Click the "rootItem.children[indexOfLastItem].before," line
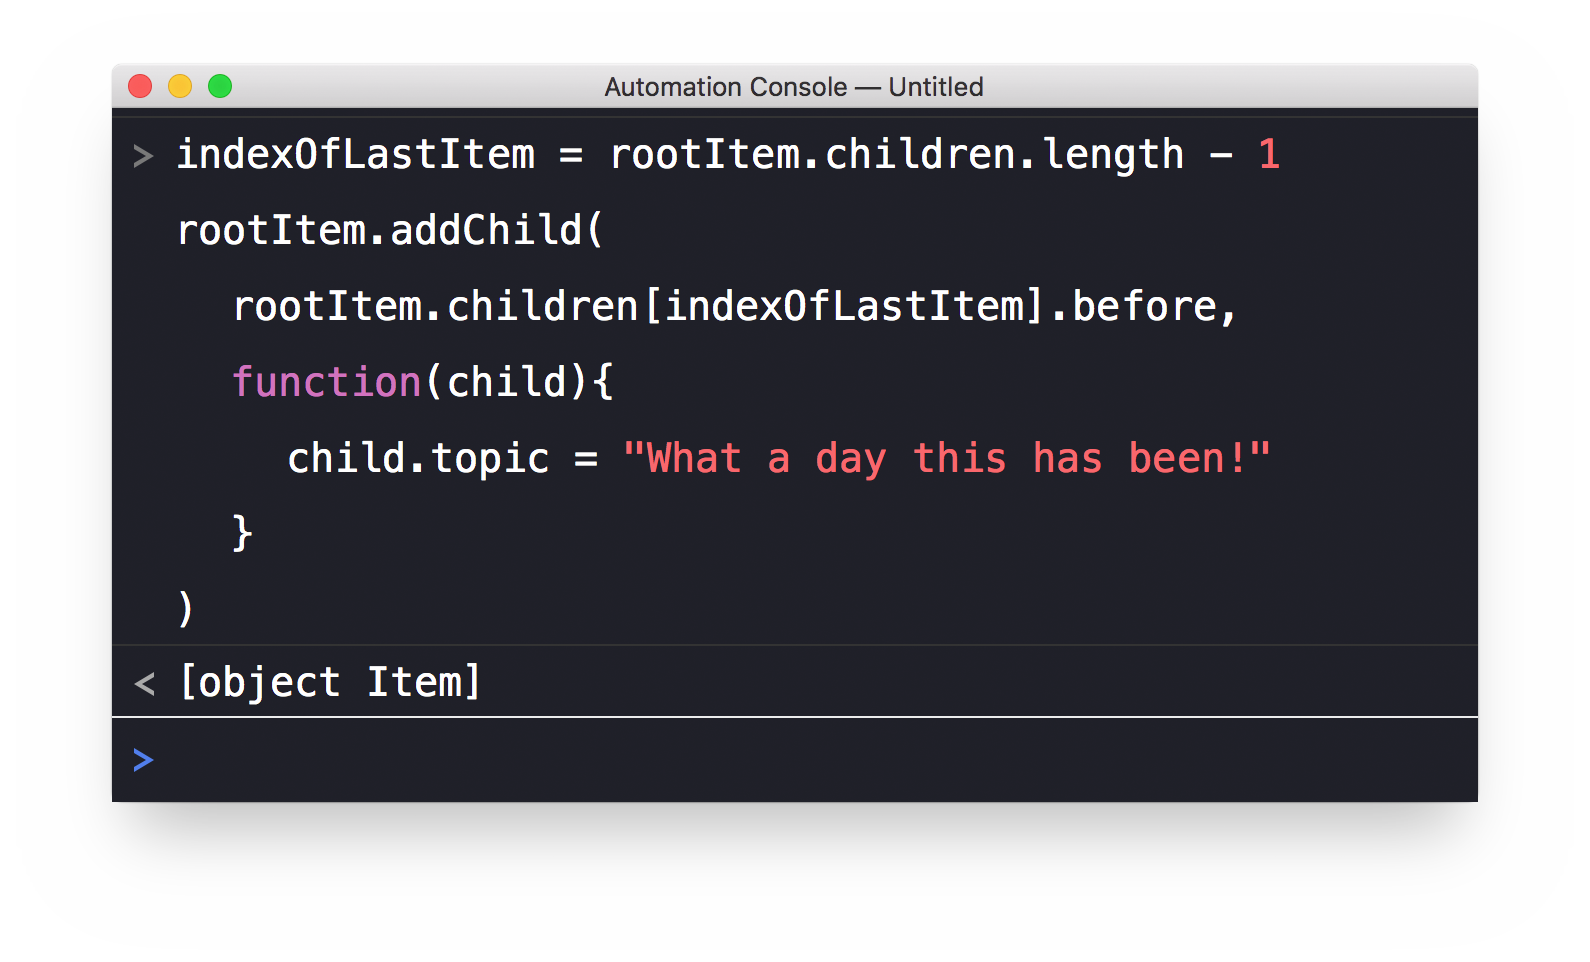 [735, 306]
